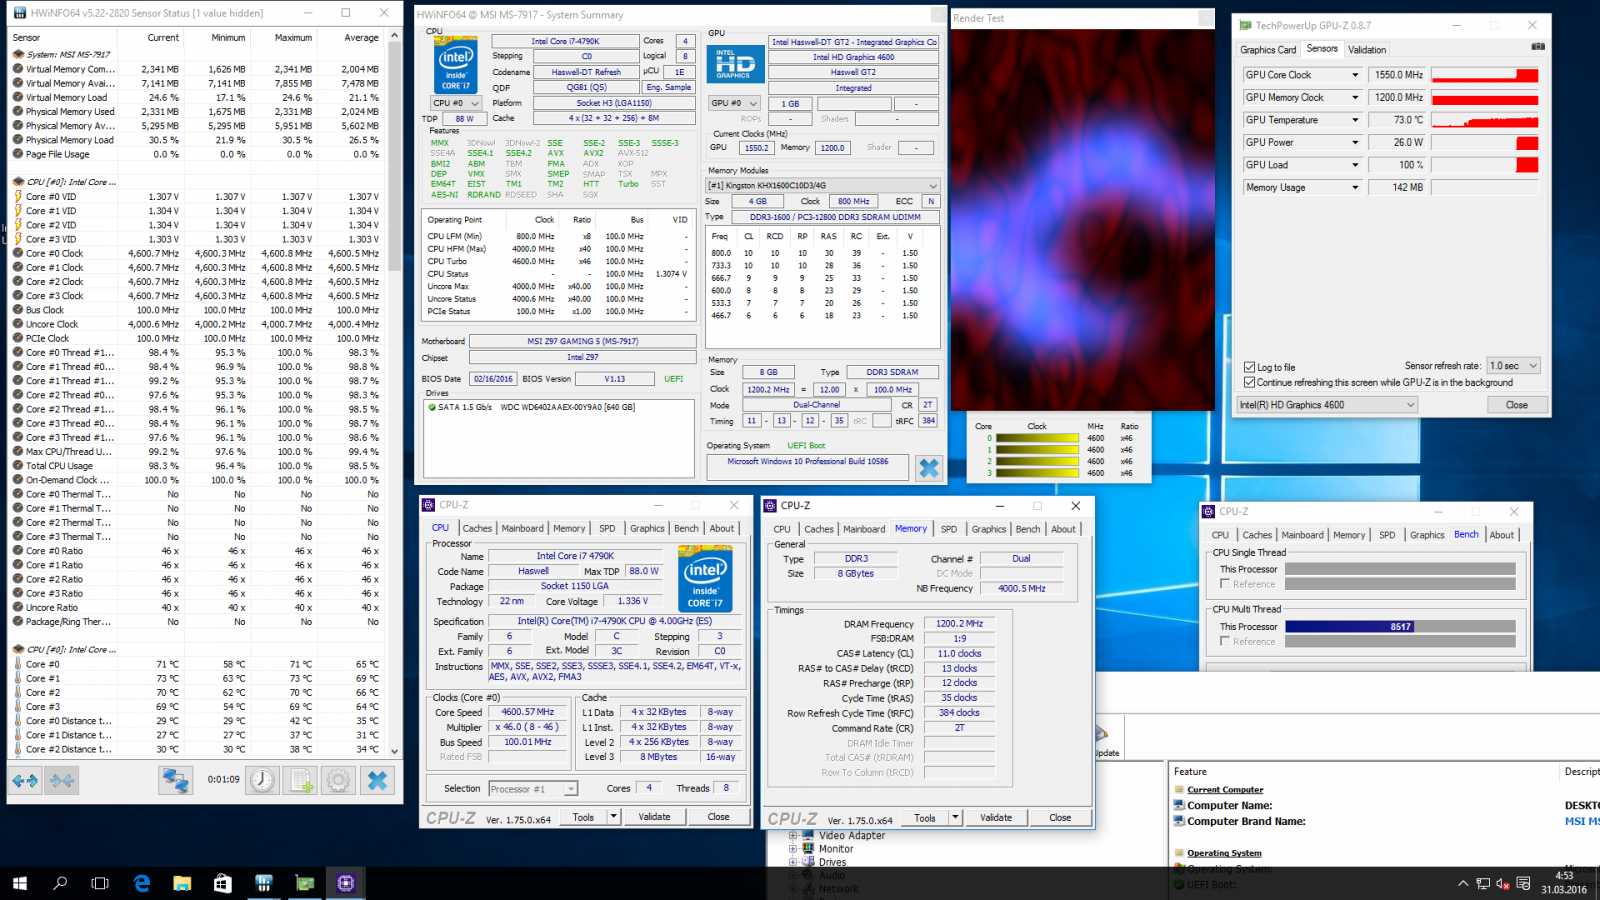The height and width of the screenshot is (900, 1600).
Task: Click Intel inside logo in CPU-Z CPU tab
Action: tap(705, 578)
